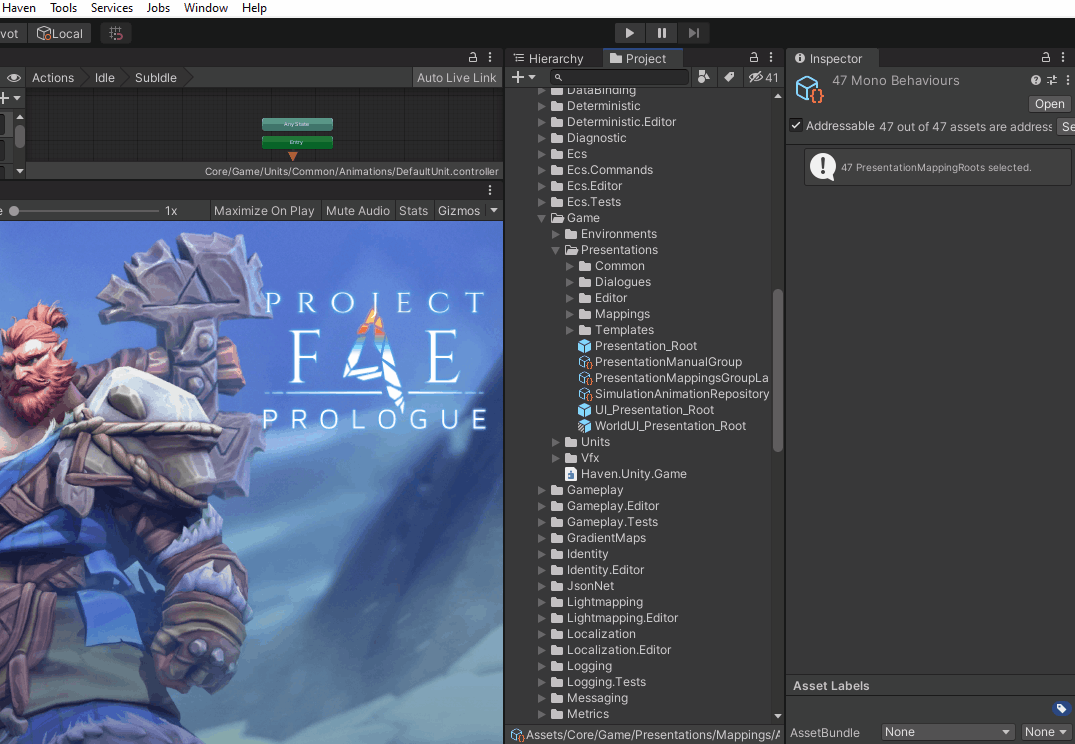Select the Localization.Editor folder
Screen dimensions: 1075x744
click(x=610, y=650)
